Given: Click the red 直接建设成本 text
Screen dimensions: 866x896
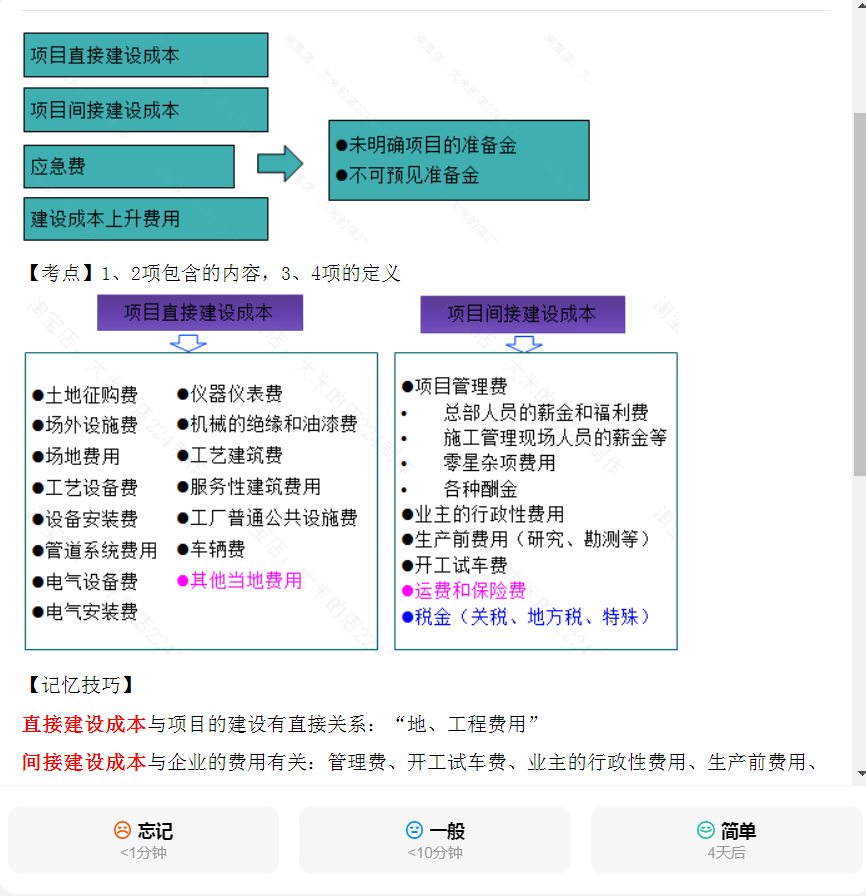Looking at the screenshot, I should [84, 724].
